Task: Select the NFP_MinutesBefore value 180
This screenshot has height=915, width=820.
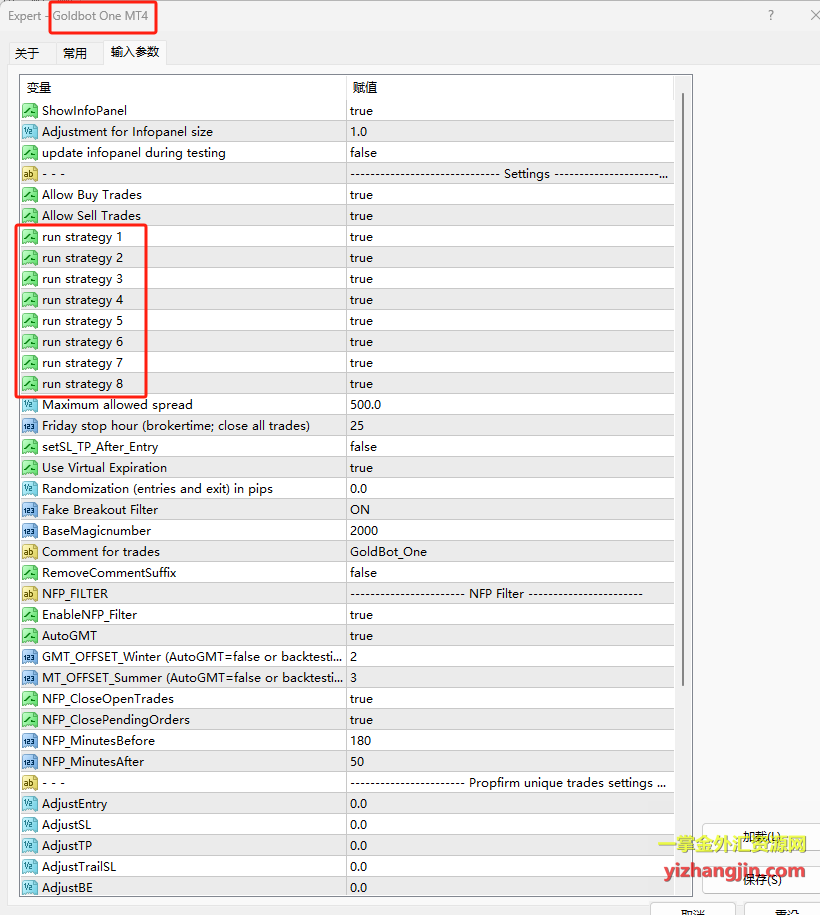Action: 360,741
